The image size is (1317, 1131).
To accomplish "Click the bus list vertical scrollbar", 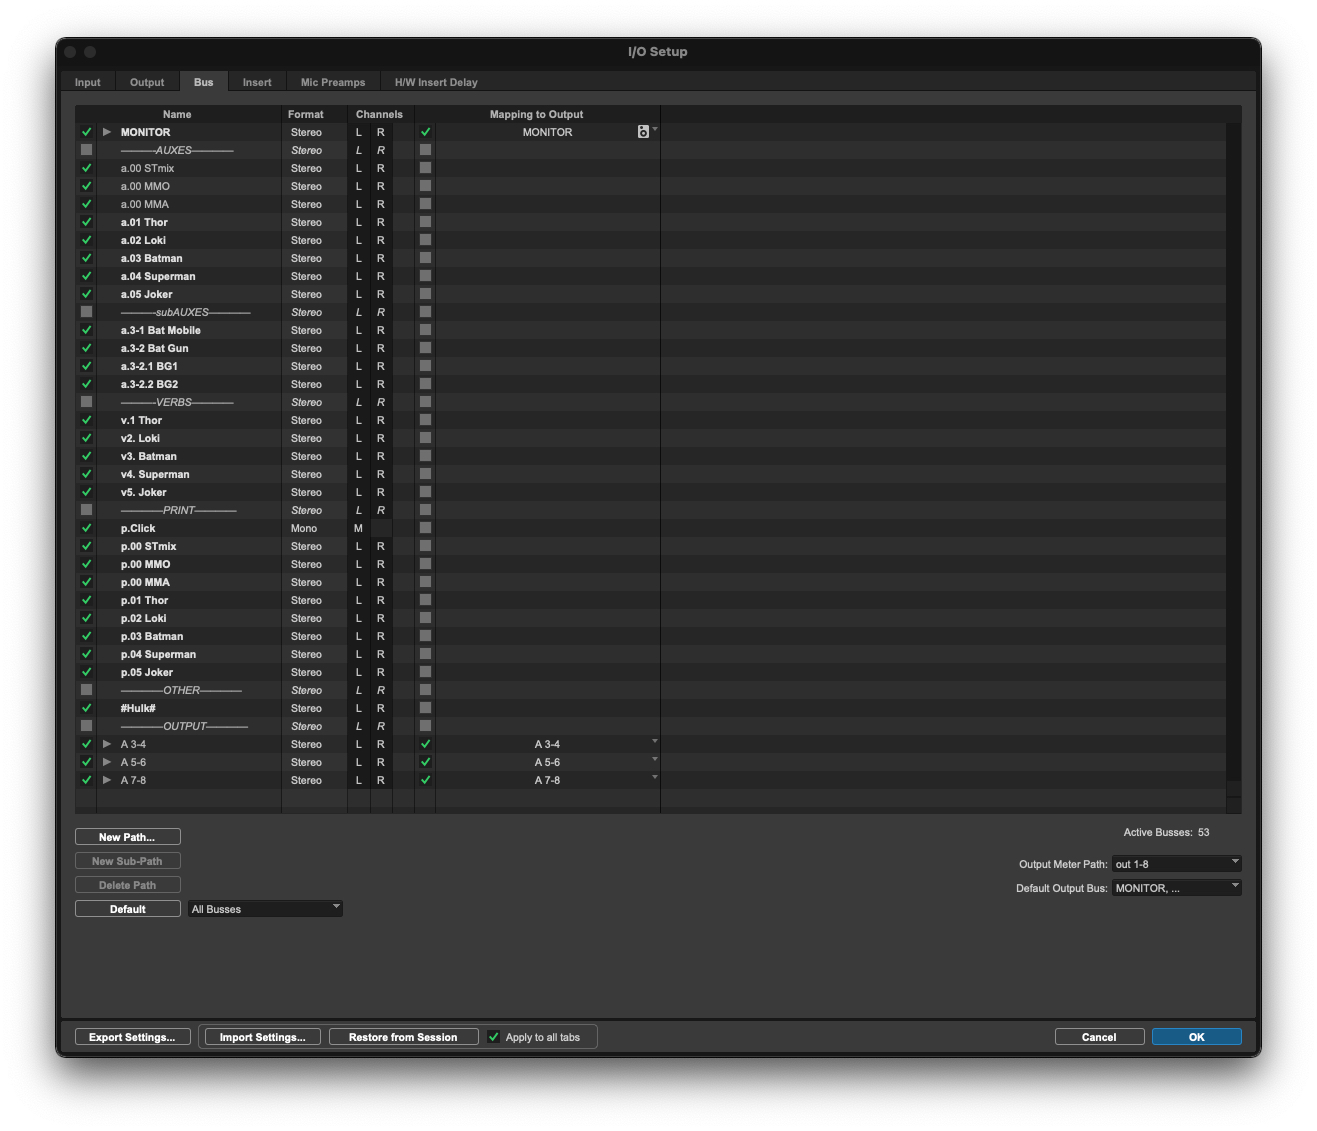I will click(1233, 450).
